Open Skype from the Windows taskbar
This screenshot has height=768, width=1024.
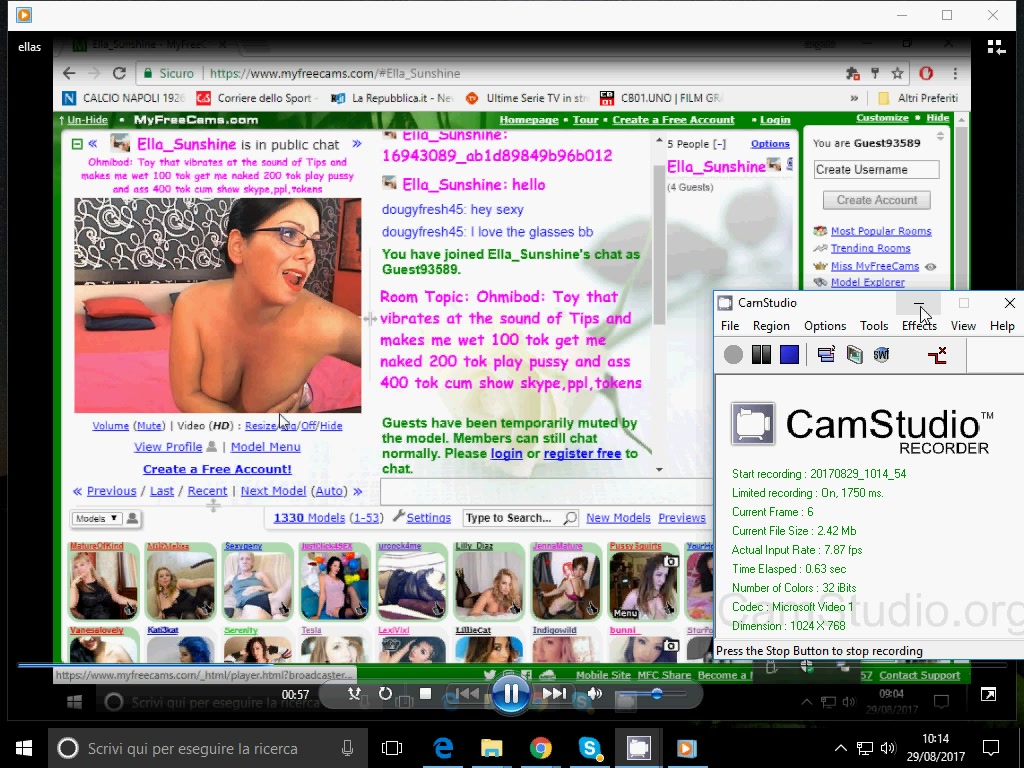[590, 748]
